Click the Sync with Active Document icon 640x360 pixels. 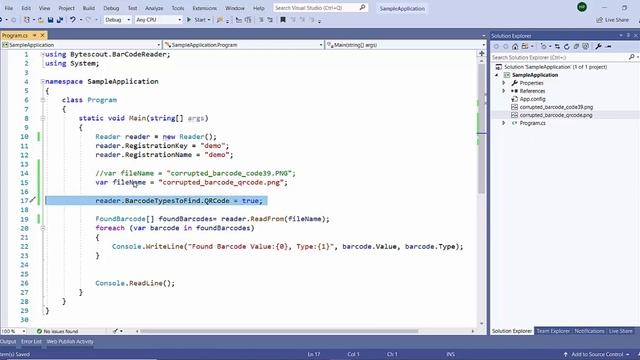point(557,47)
